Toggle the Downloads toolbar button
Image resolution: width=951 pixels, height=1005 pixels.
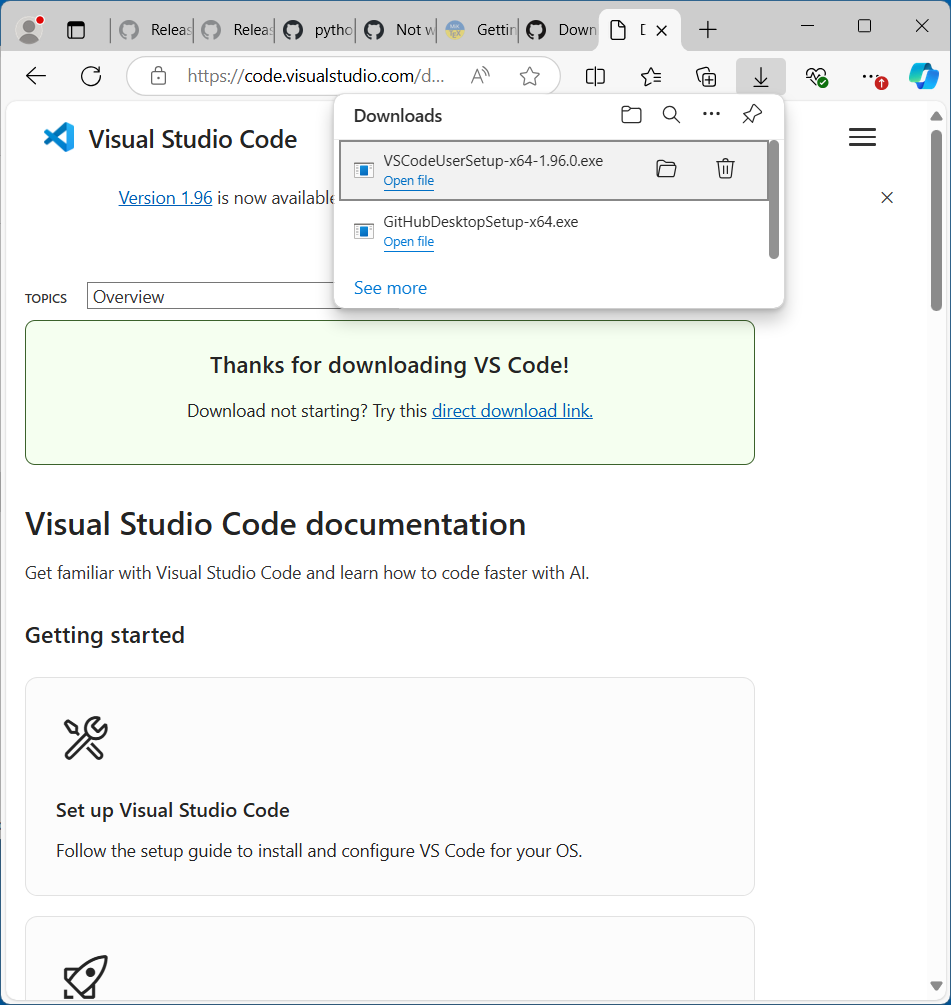(x=761, y=76)
